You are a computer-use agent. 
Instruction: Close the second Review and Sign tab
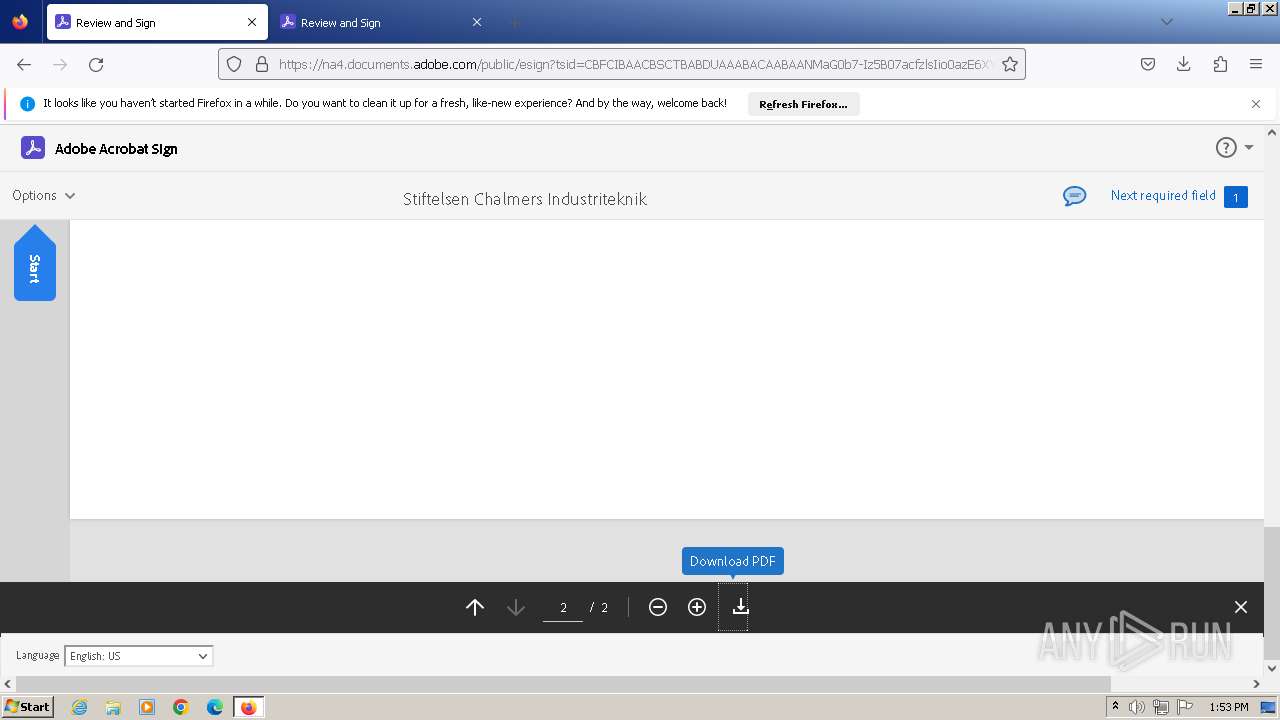pos(477,22)
